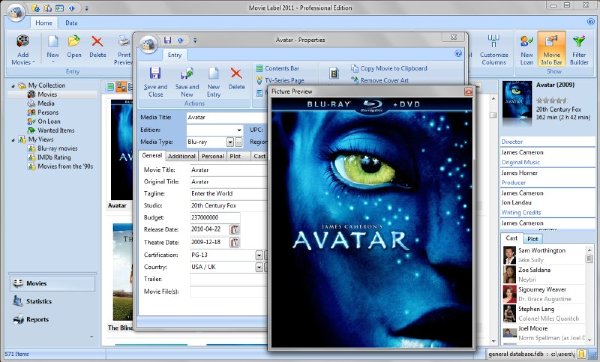Open Customize Columns in main ribbon

[494, 50]
